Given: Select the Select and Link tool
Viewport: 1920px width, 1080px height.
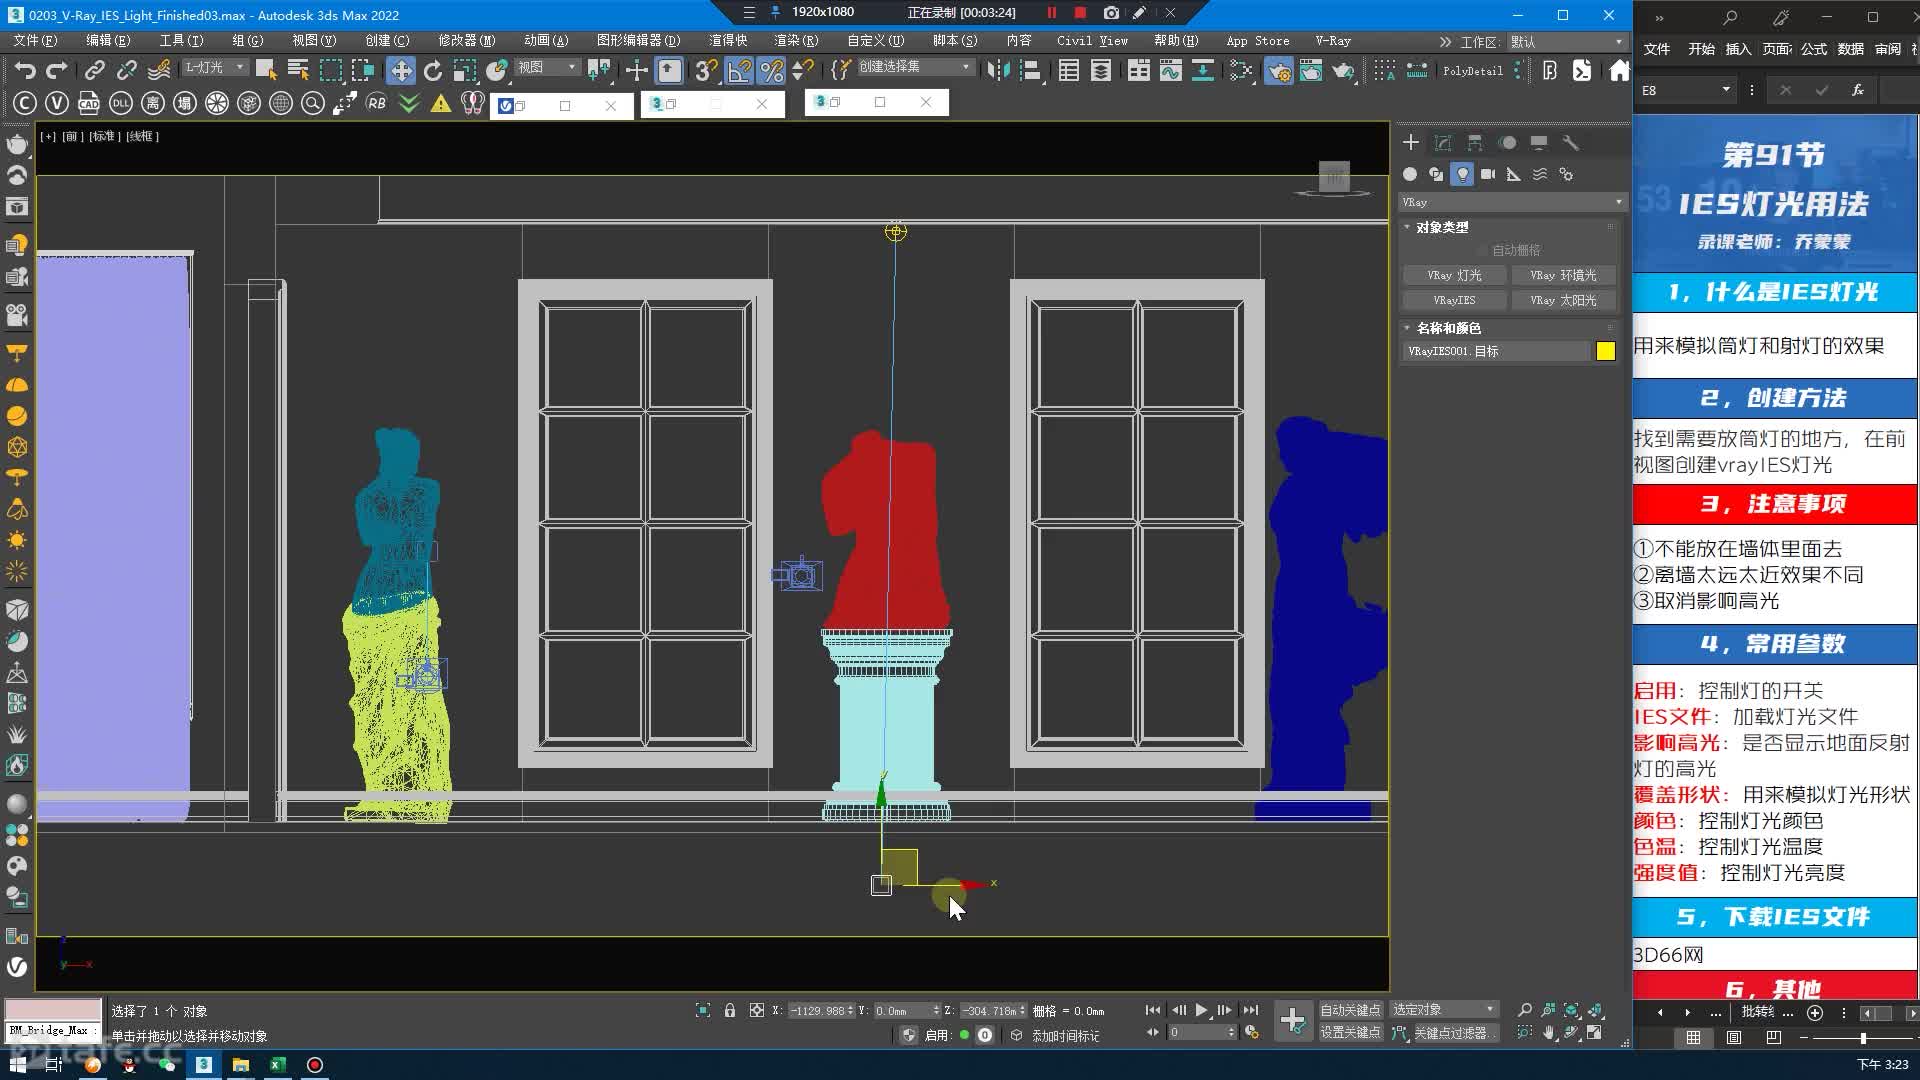Looking at the screenshot, I should (x=94, y=70).
